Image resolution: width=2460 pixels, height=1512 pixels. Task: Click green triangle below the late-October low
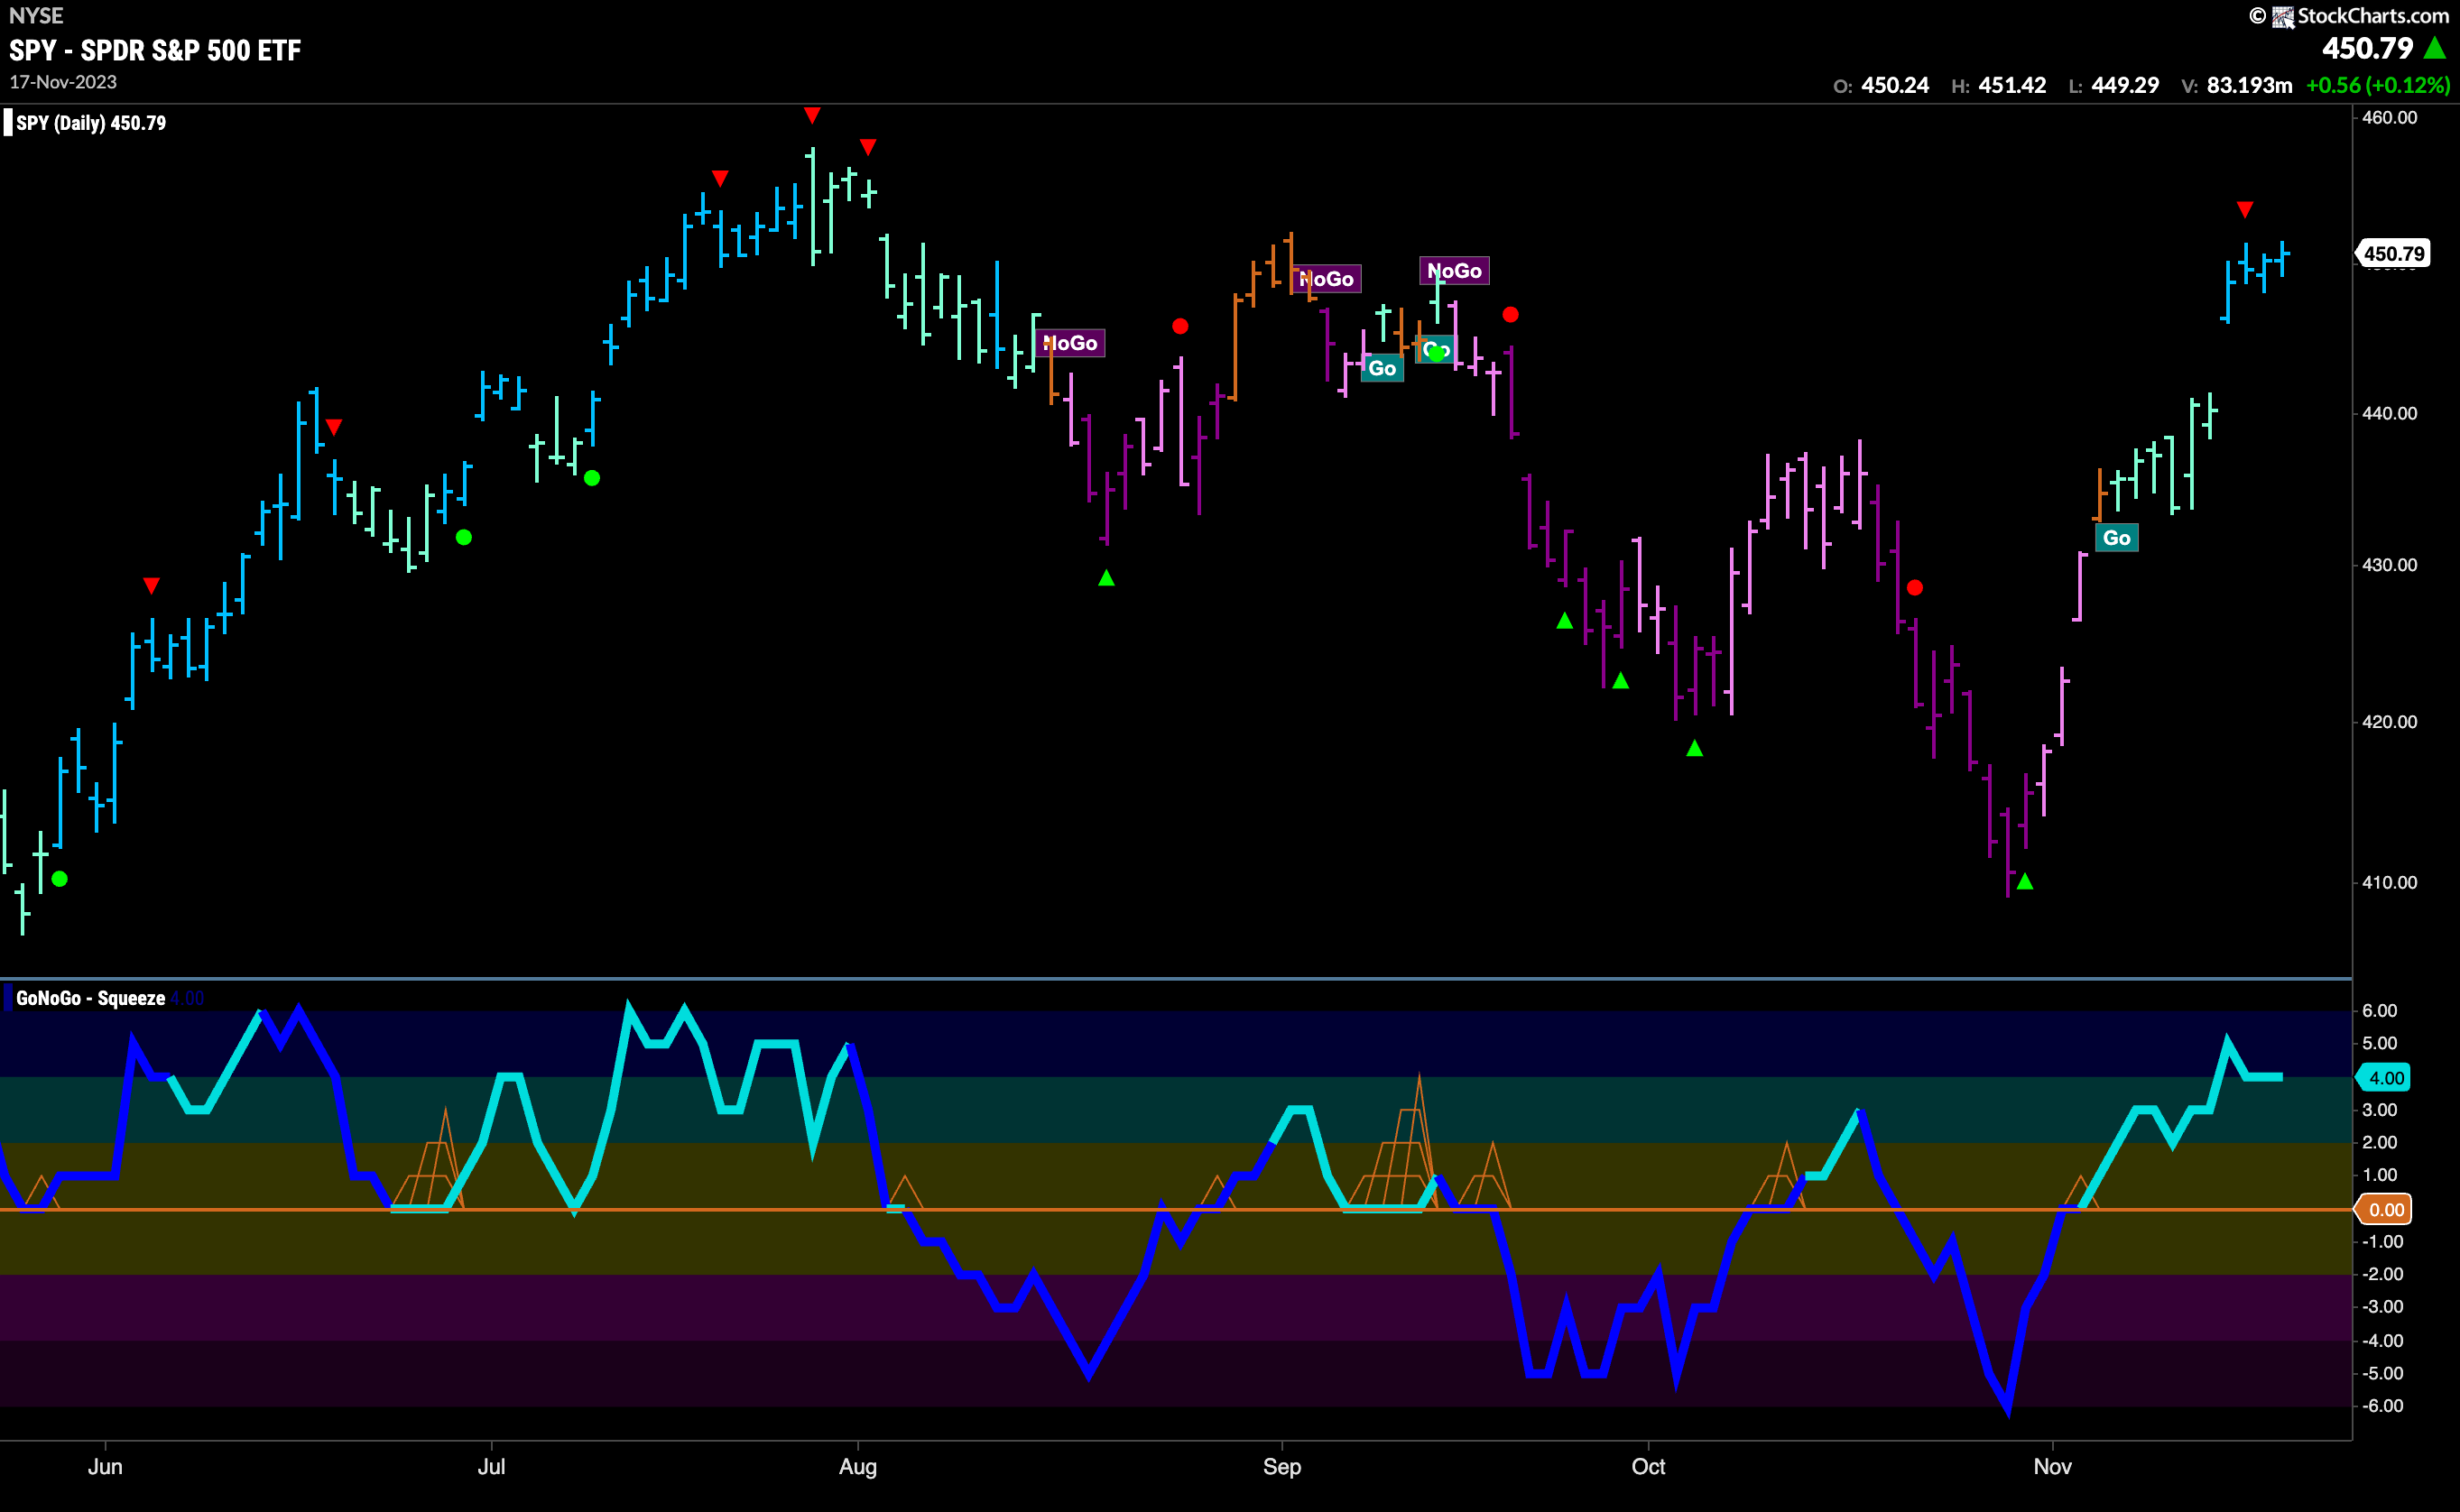pyautogui.click(x=2025, y=881)
